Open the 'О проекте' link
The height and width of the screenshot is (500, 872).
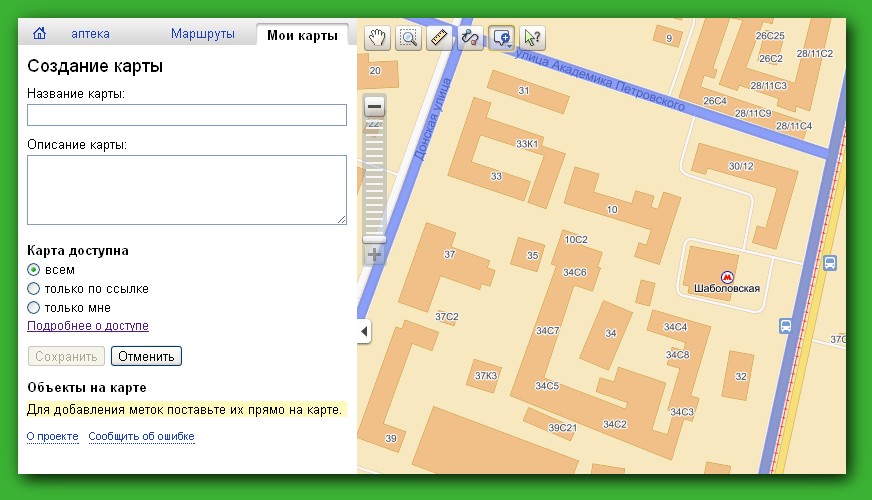(x=52, y=437)
